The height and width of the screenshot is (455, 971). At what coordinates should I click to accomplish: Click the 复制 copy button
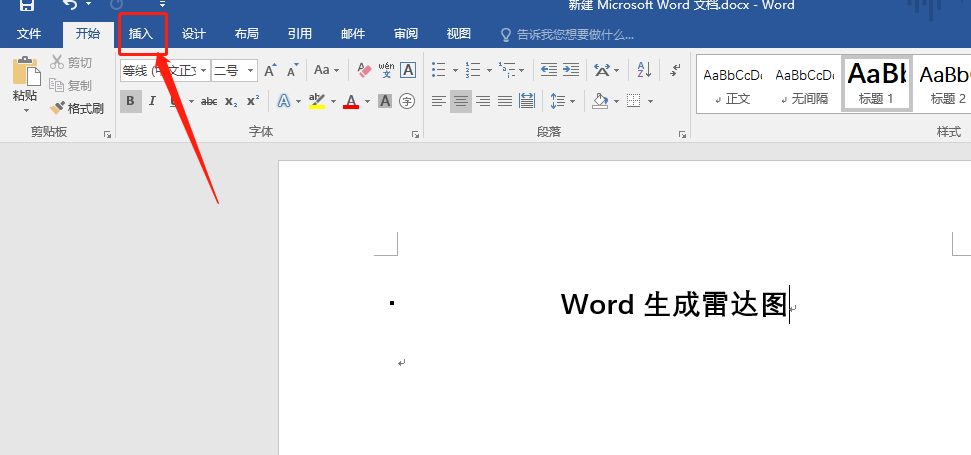coord(71,85)
